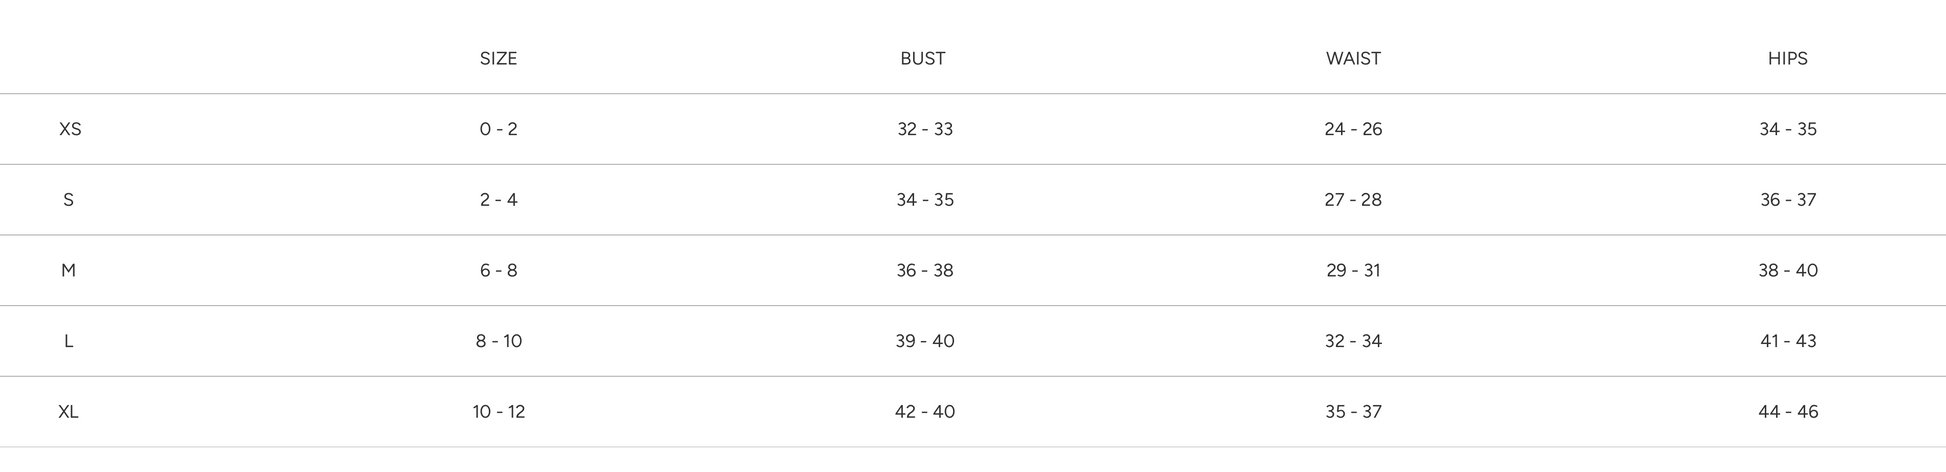1946x472 pixels.
Task: Click the BUST column header
Action: [922, 58]
